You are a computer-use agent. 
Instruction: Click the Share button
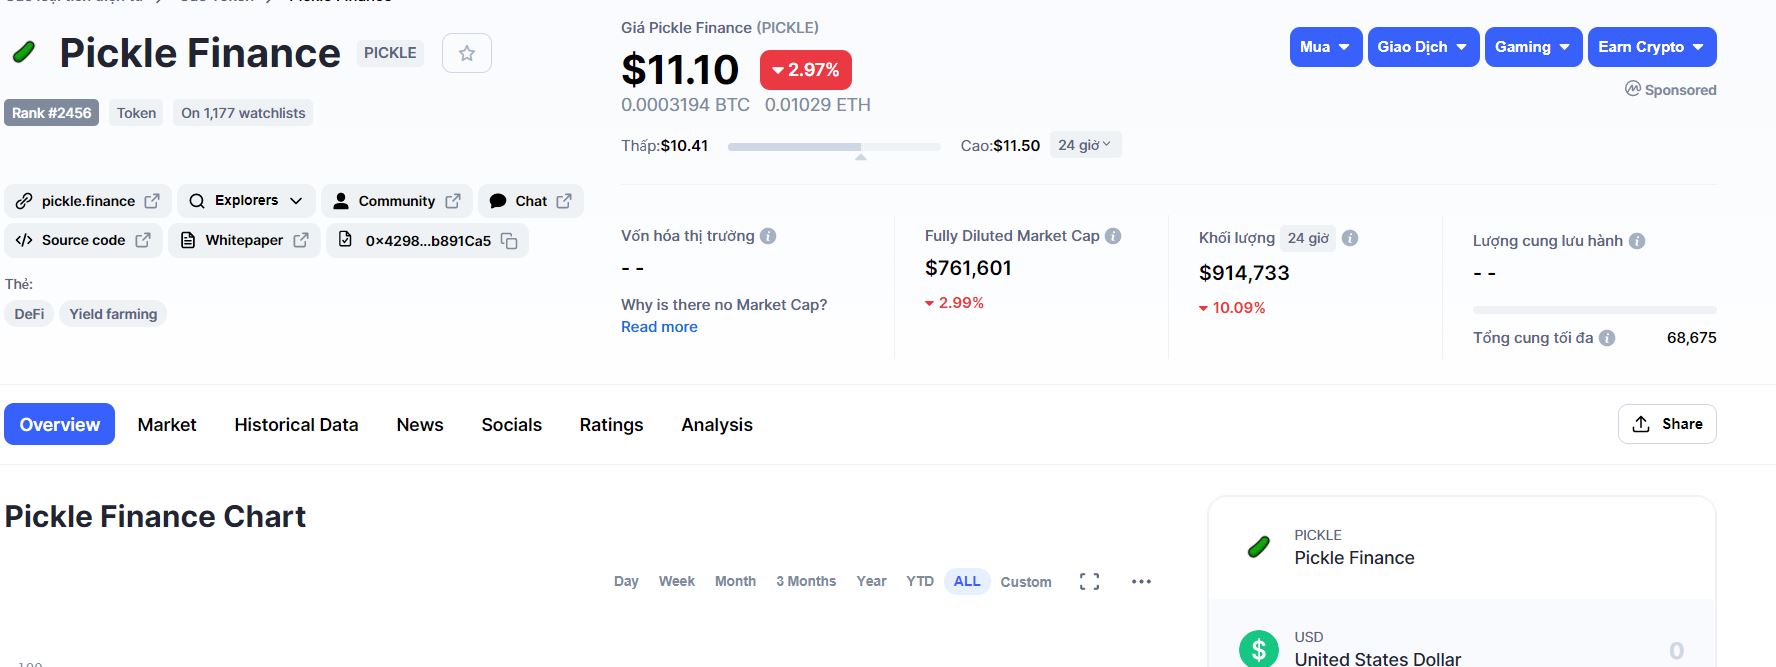[1666, 424]
